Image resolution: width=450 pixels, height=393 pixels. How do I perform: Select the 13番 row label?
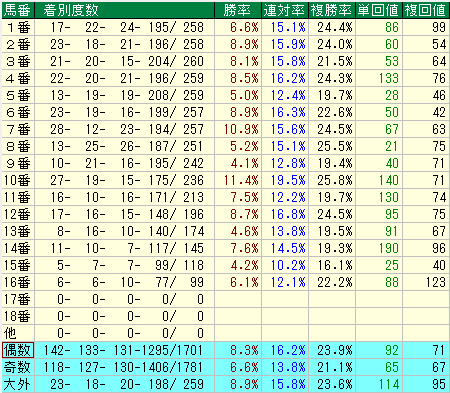(x=18, y=231)
